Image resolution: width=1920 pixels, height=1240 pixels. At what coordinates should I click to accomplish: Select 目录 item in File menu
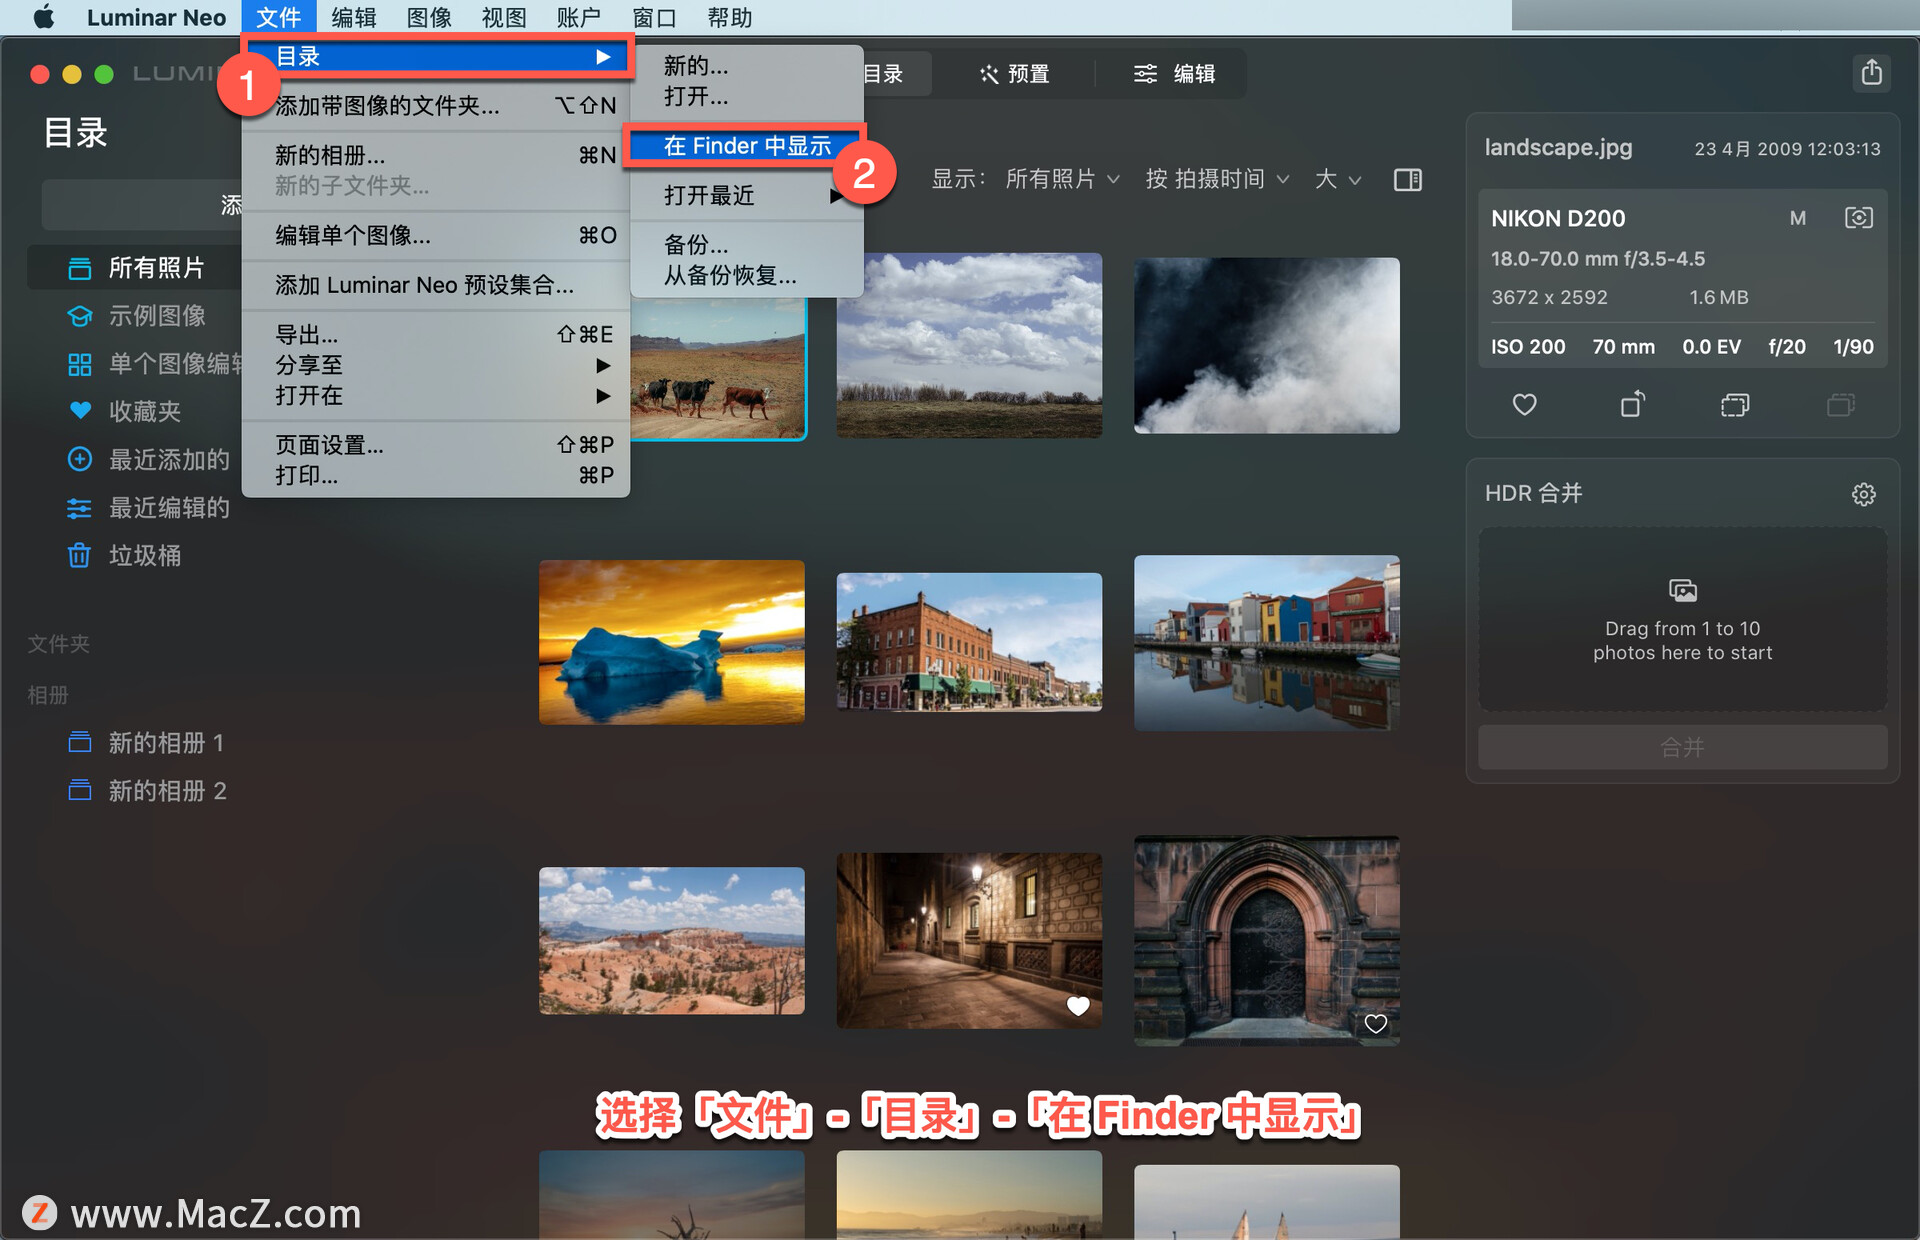coord(436,57)
